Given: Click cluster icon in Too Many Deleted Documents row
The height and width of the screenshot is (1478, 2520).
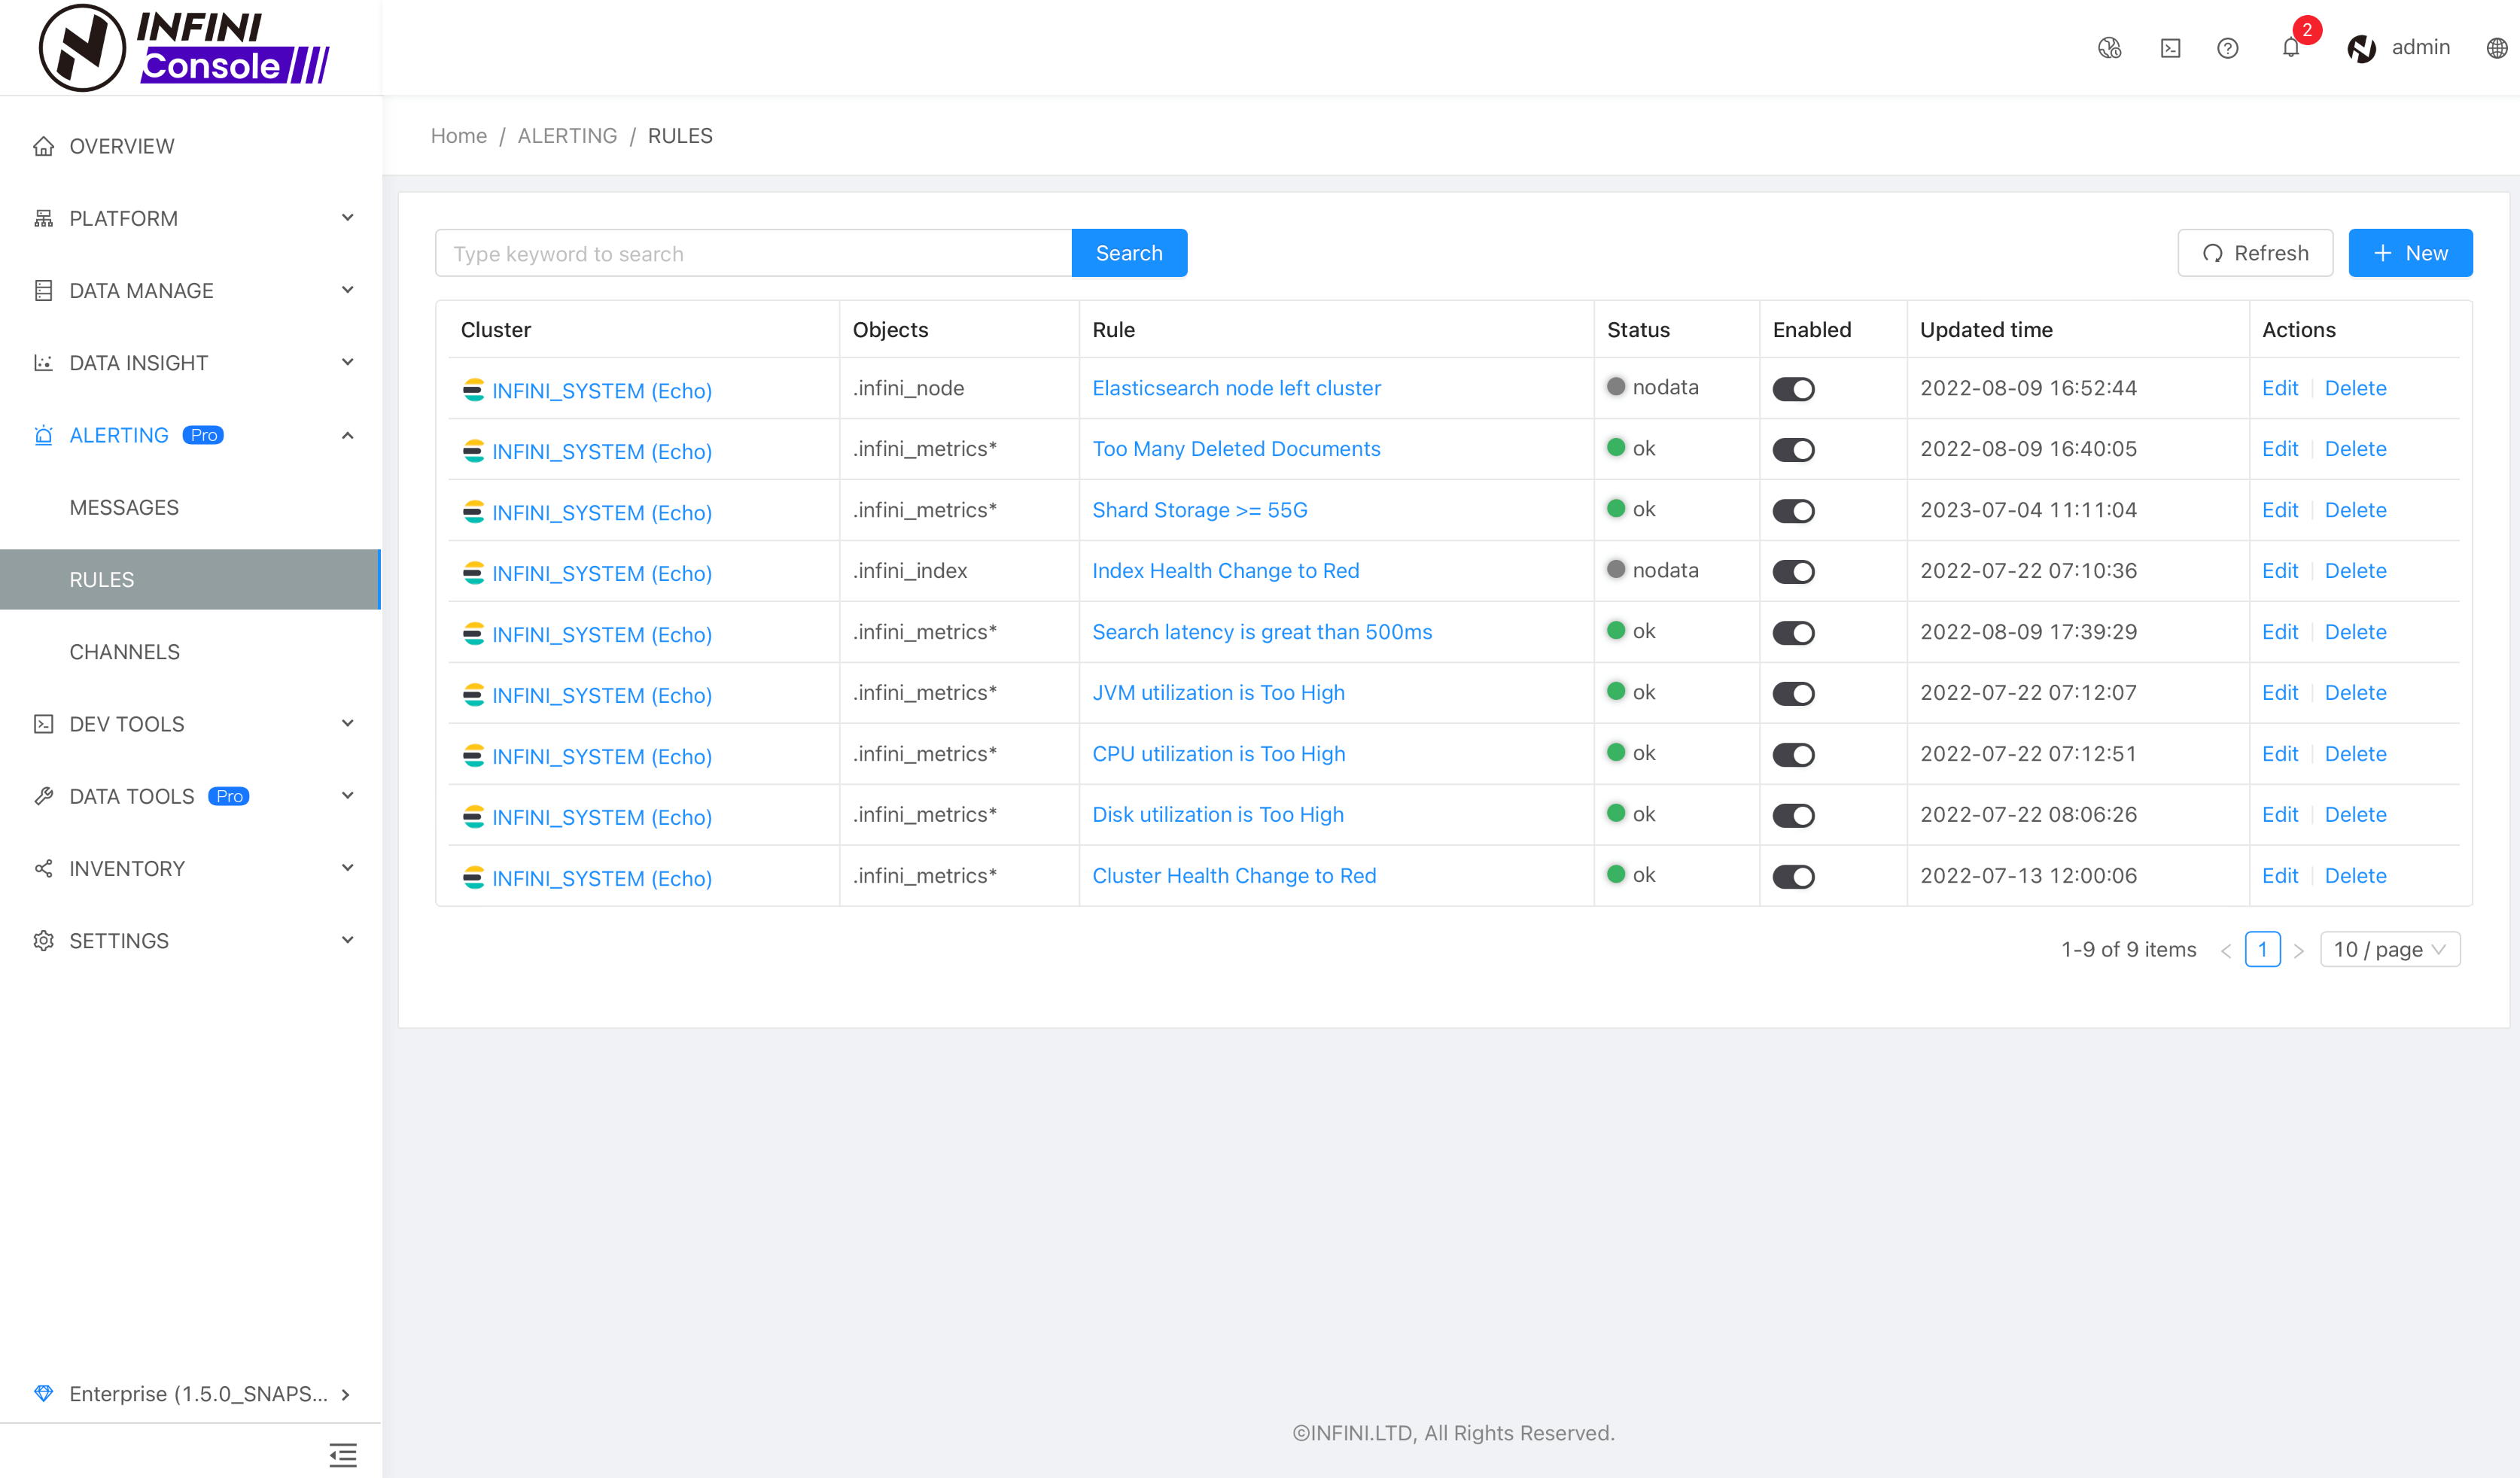Looking at the screenshot, I should [x=473, y=450].
